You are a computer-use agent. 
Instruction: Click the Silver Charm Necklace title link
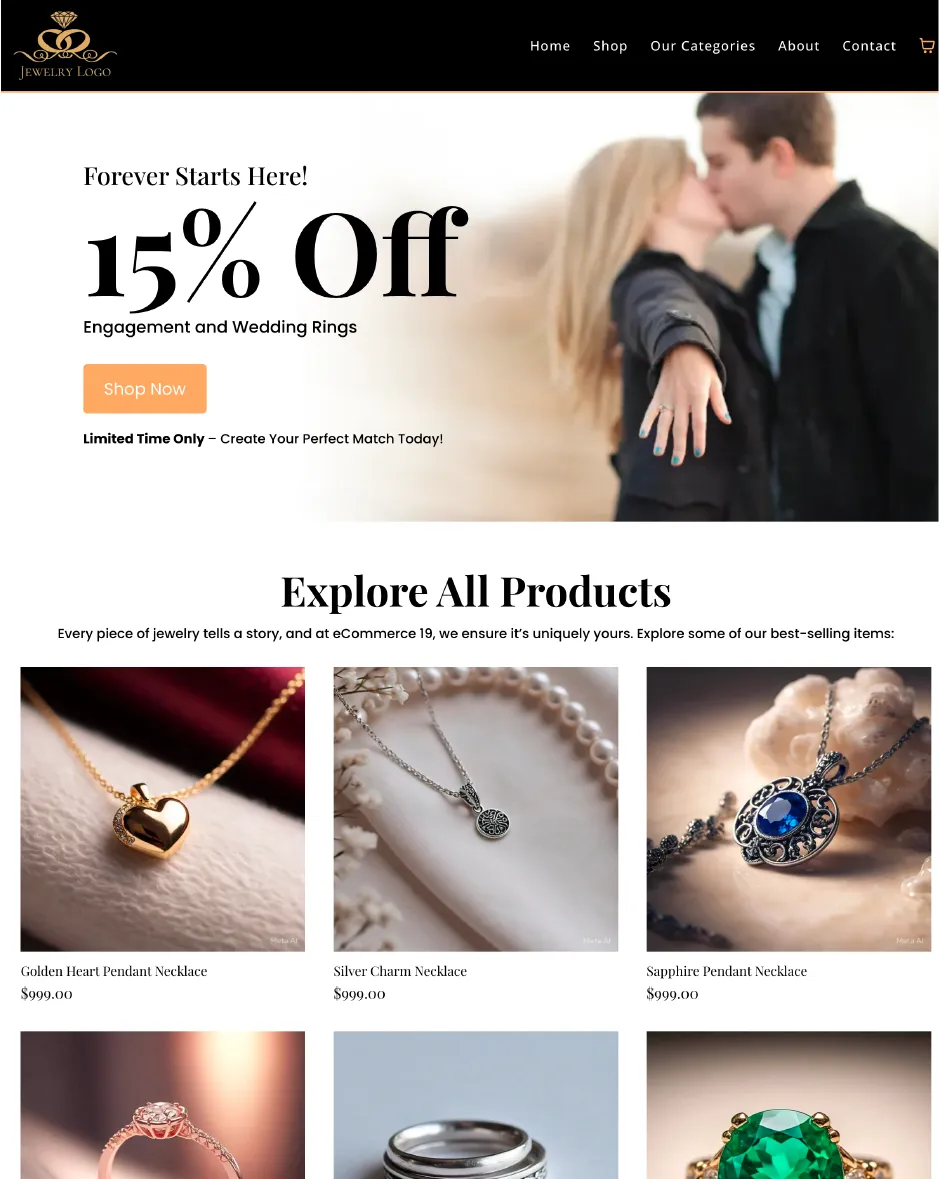(x=400, y=971)
